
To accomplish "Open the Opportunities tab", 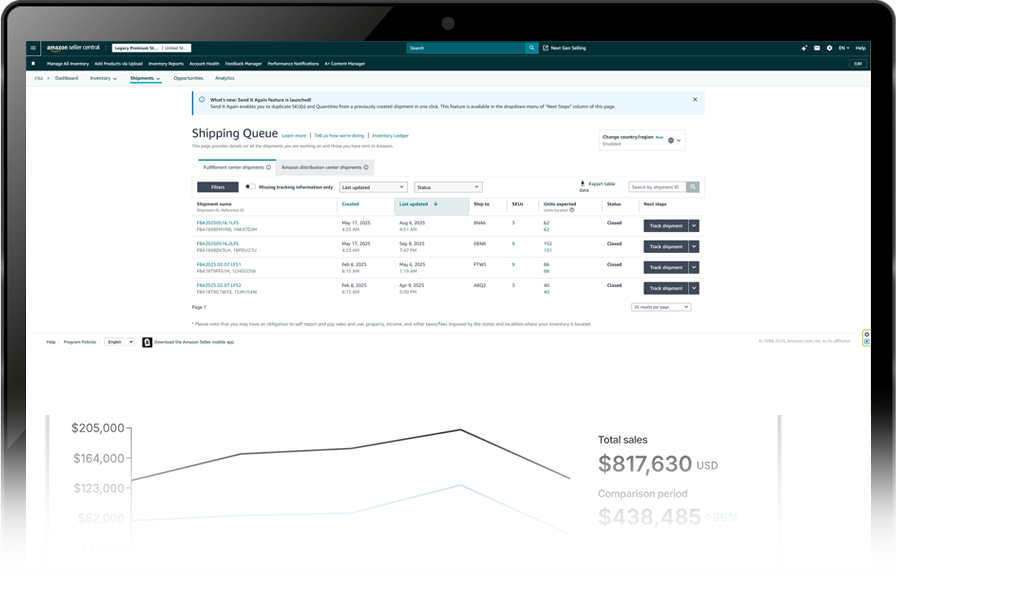I will point(188,77).
